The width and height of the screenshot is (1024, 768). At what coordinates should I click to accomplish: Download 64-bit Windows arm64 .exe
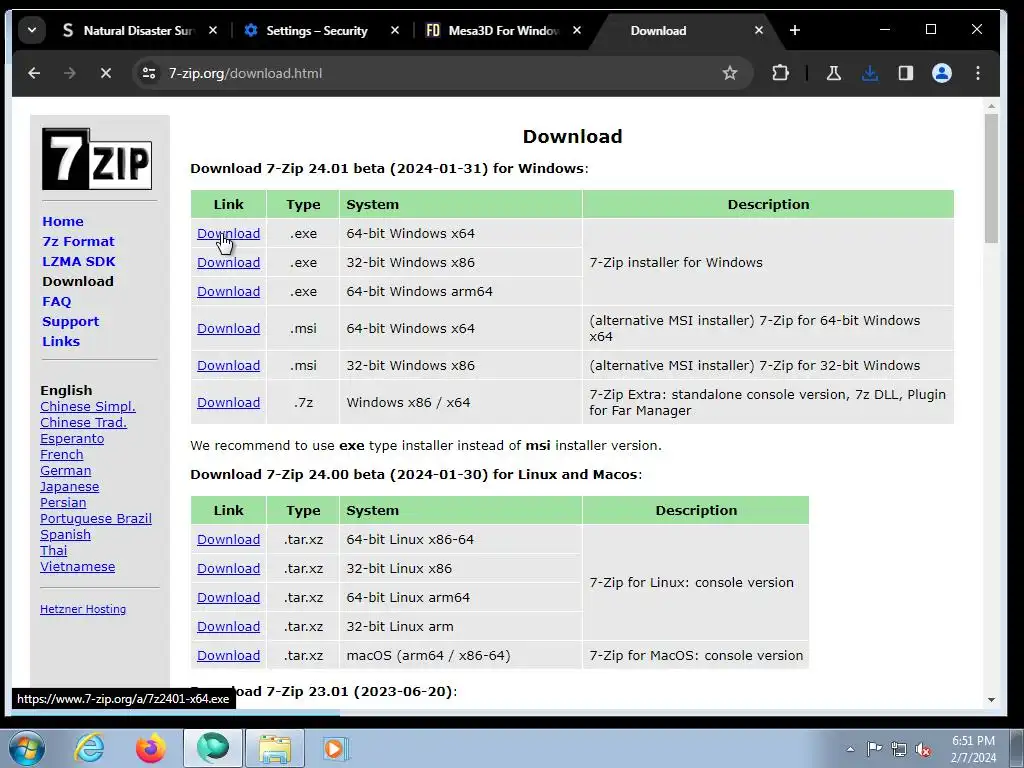point(229,291)
